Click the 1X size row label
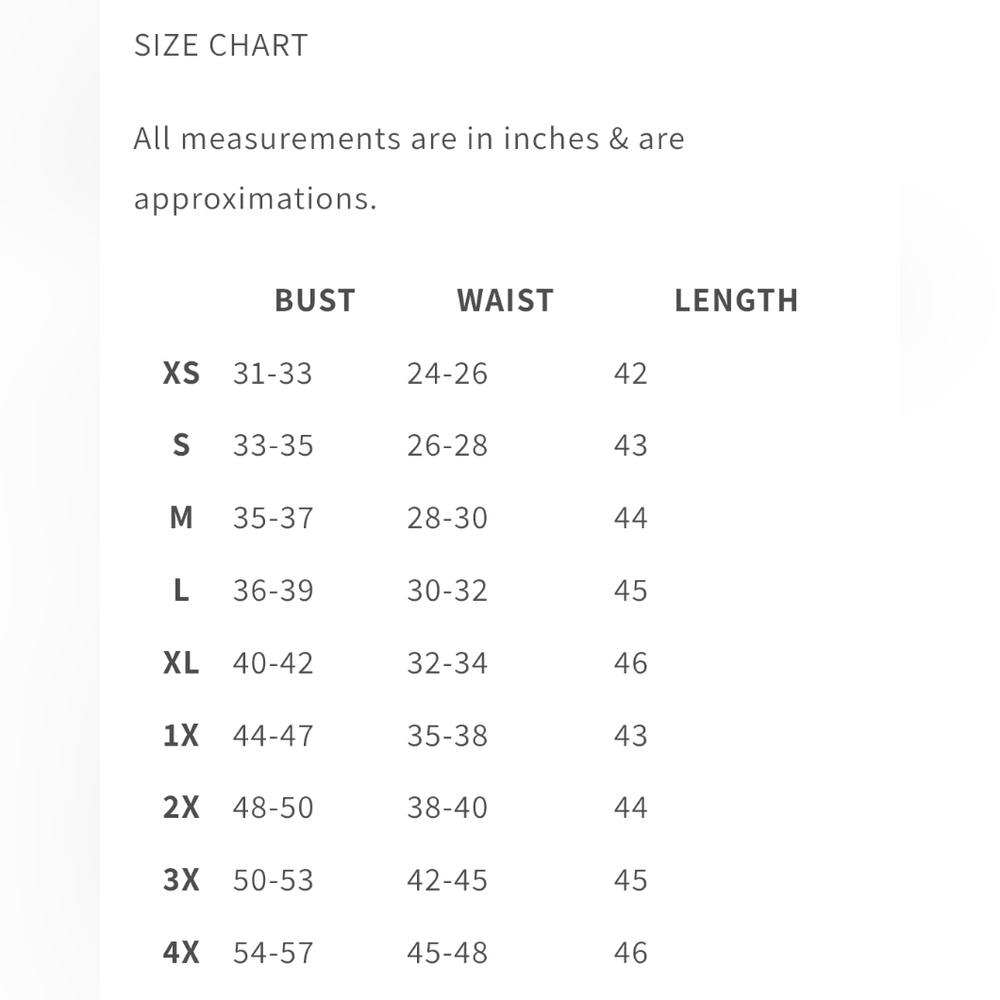This screenshot has width=1000, height=1000. click(181, 735)
